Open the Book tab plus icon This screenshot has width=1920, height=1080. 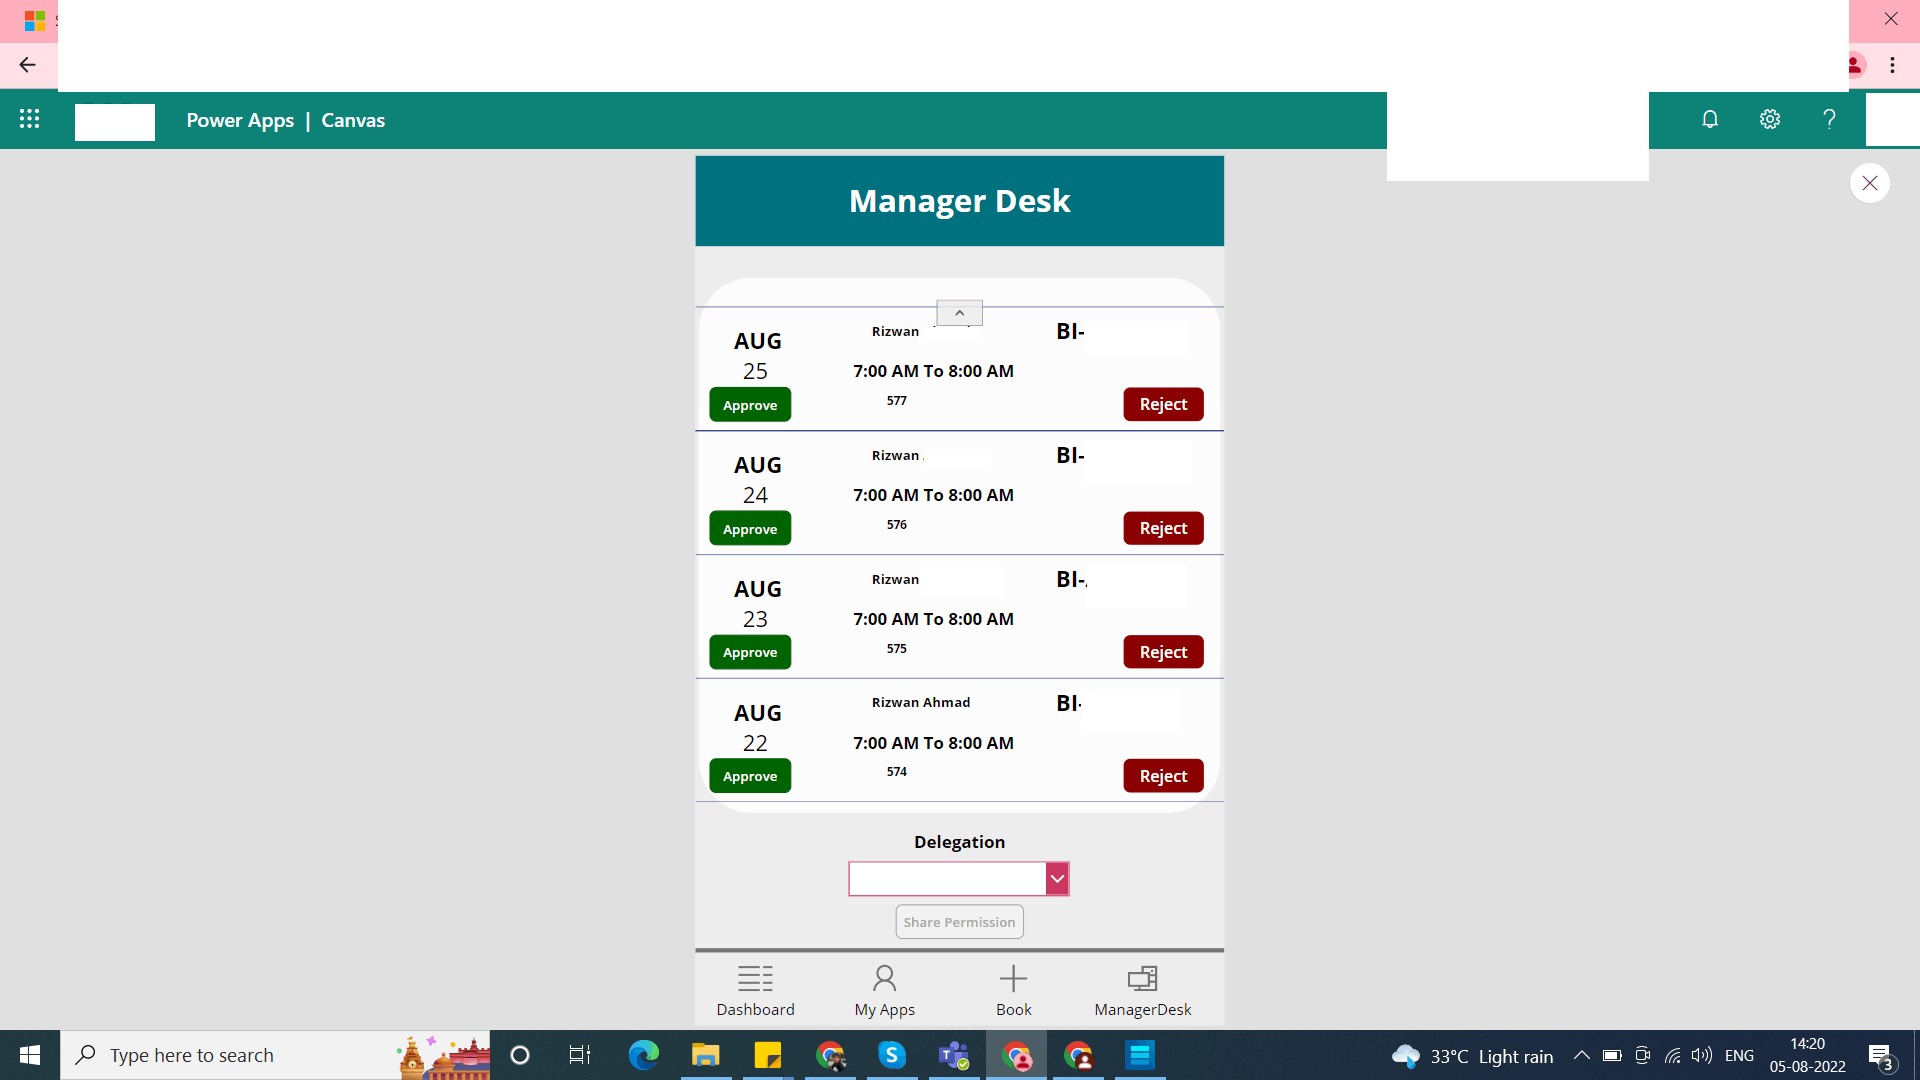pos(1013,979)
